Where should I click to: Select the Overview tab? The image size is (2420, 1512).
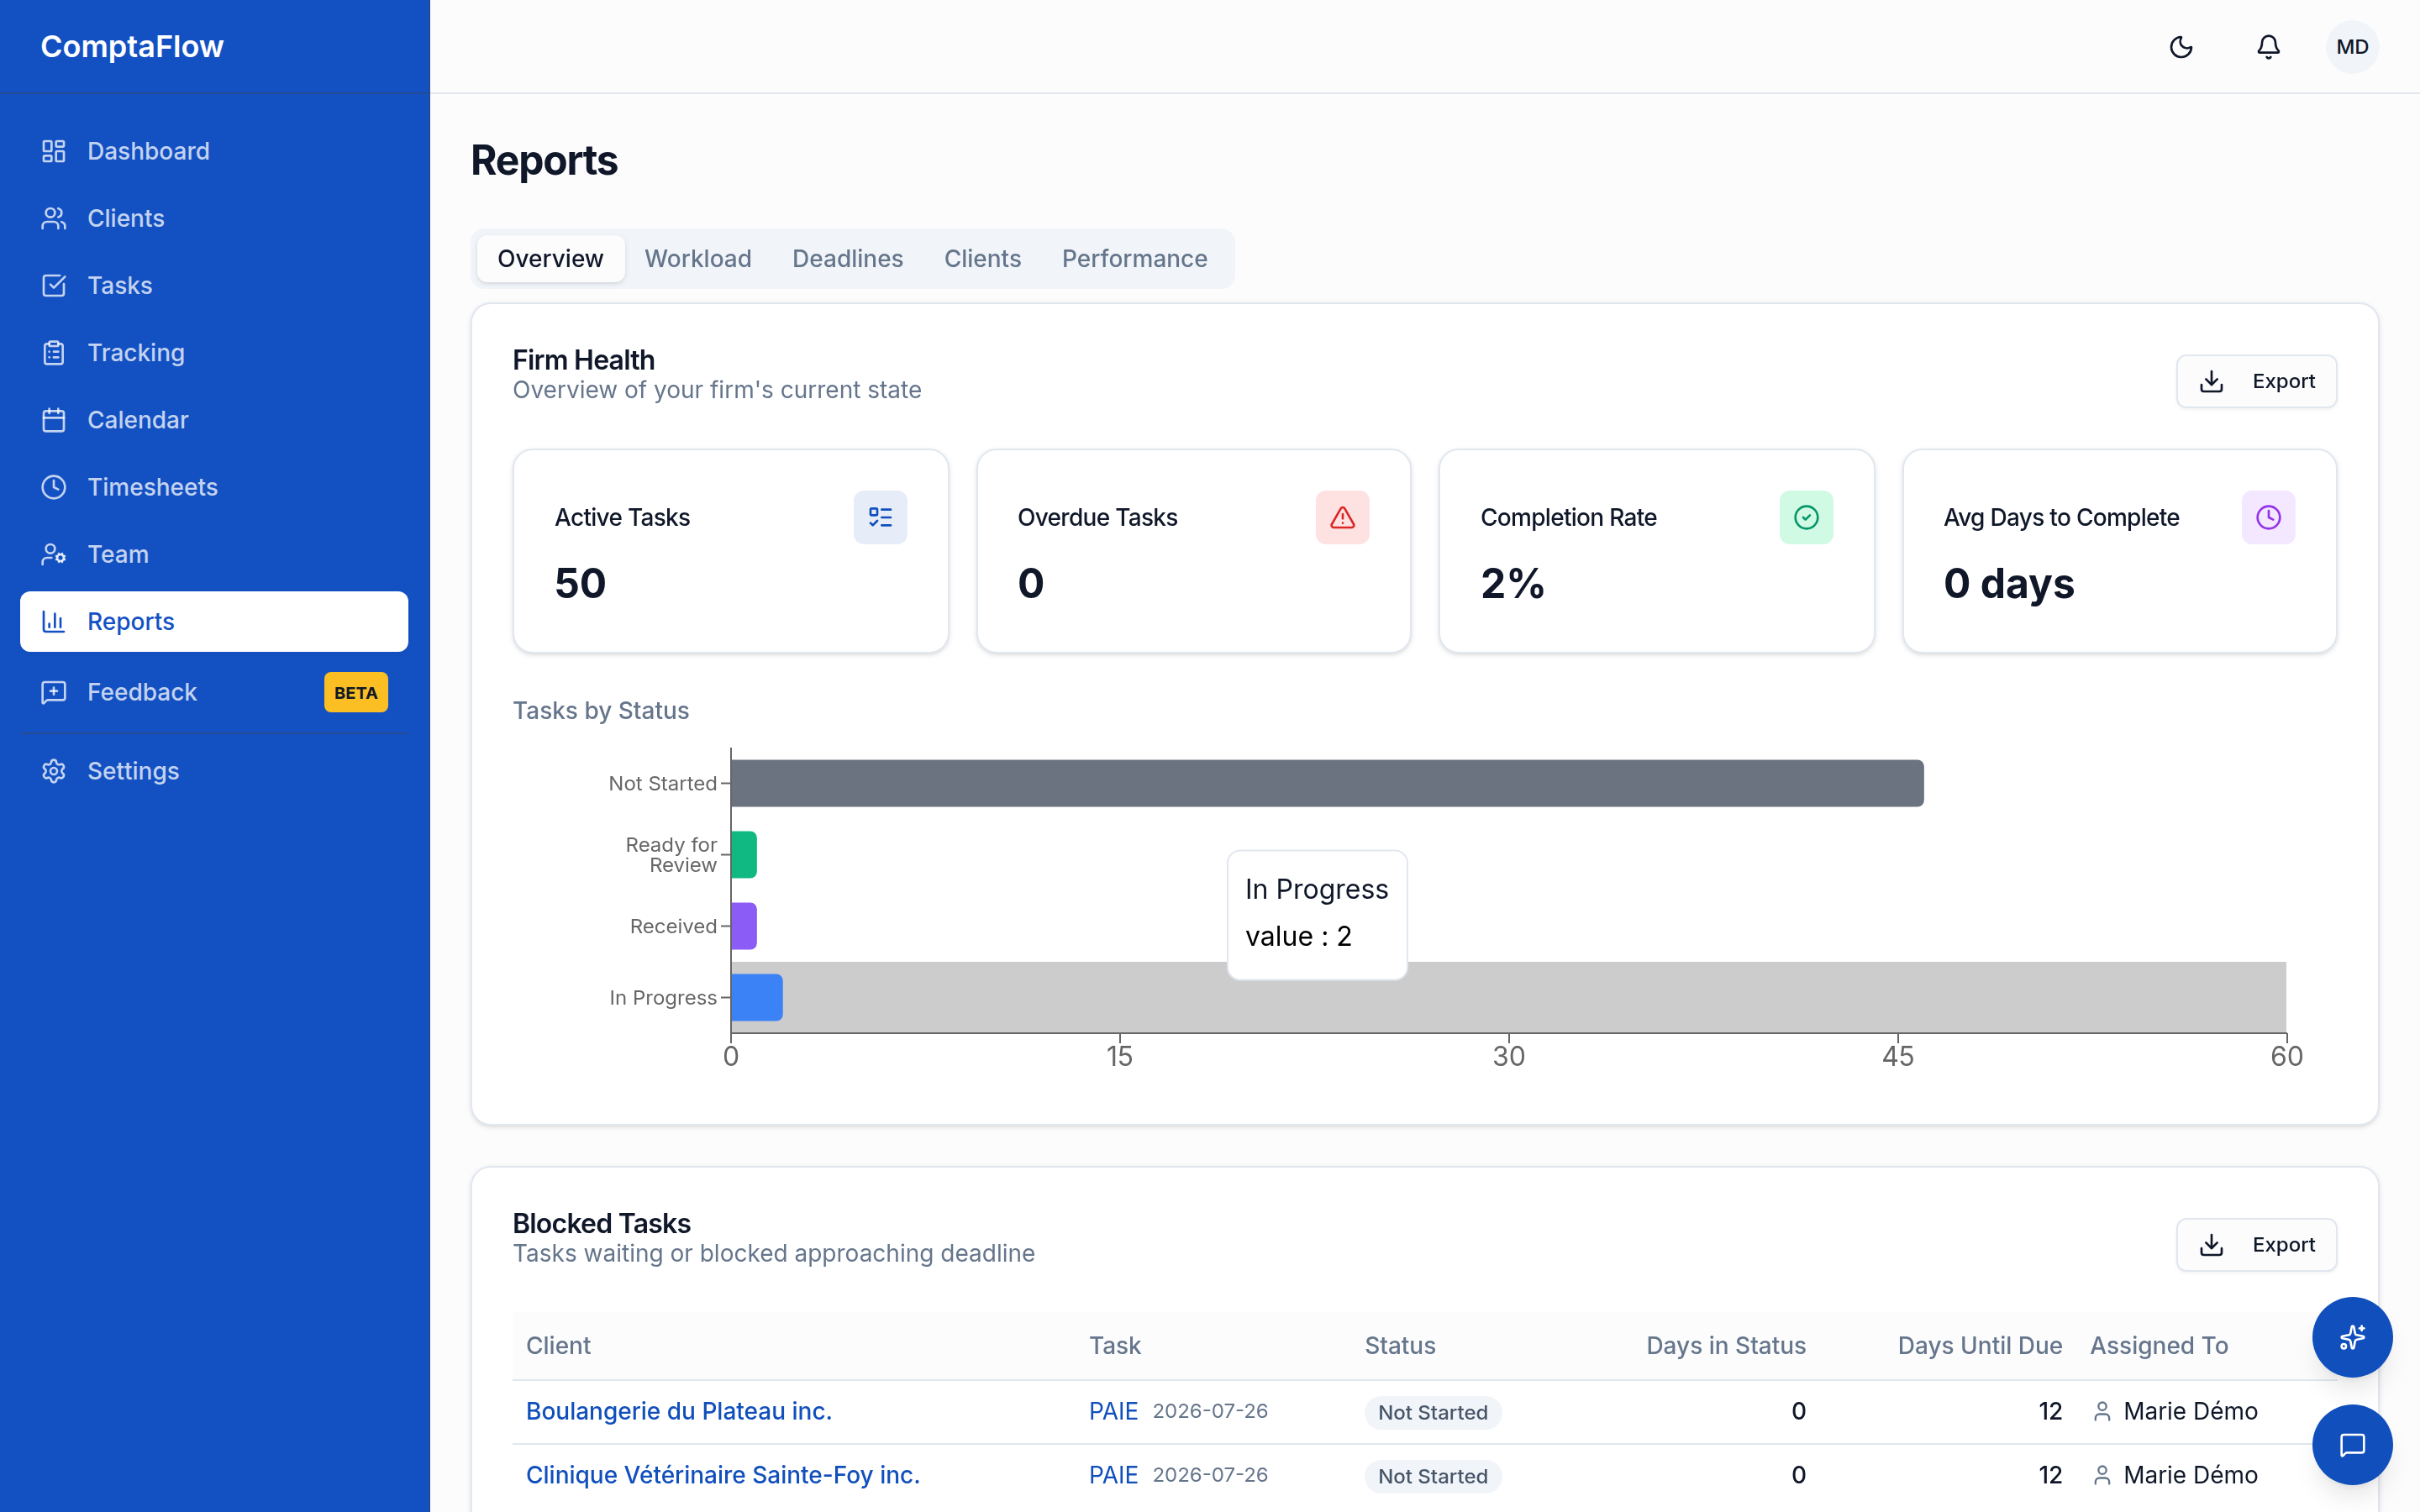[x=550, y=259]
